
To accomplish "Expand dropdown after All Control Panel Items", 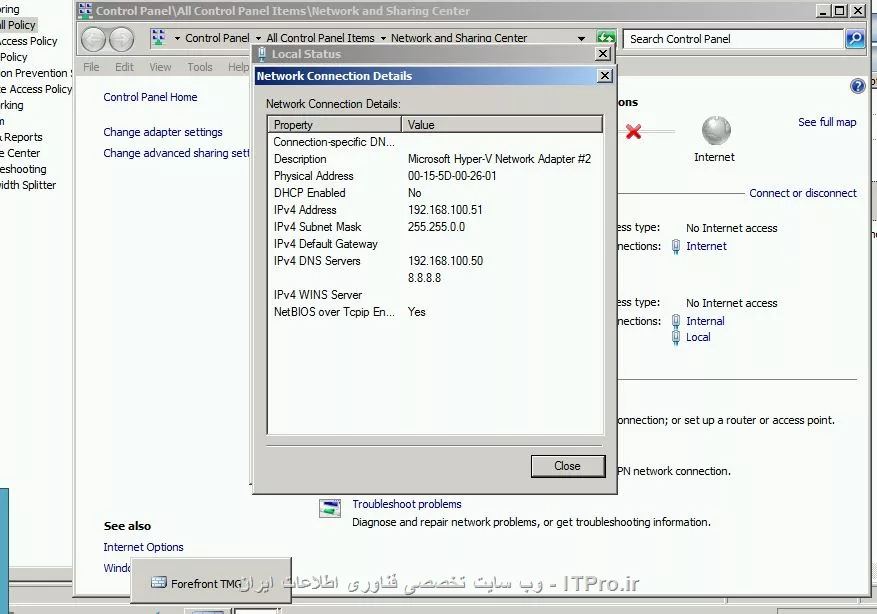I will tap(383, 39).
